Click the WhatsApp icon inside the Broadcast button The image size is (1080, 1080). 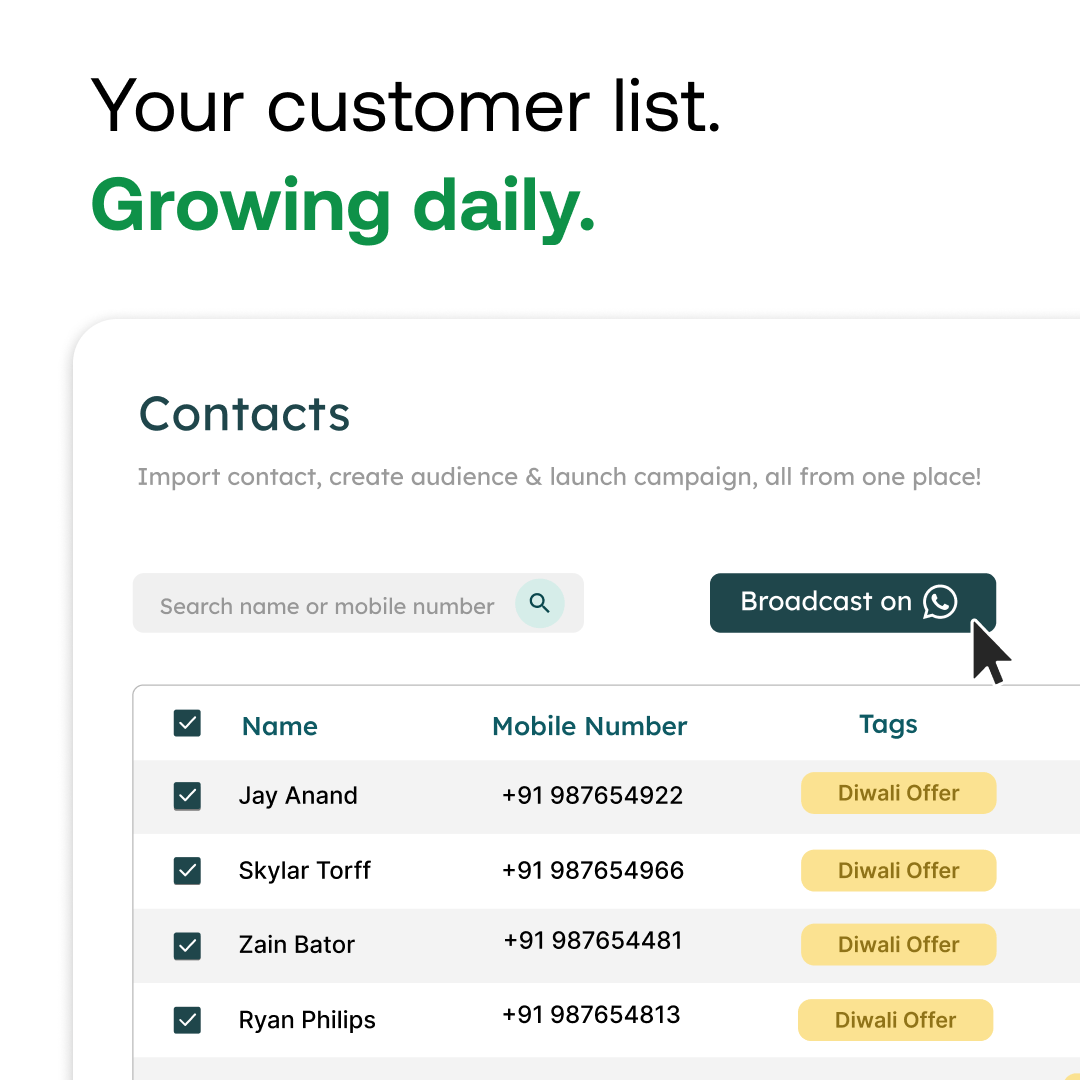[938, 602]
